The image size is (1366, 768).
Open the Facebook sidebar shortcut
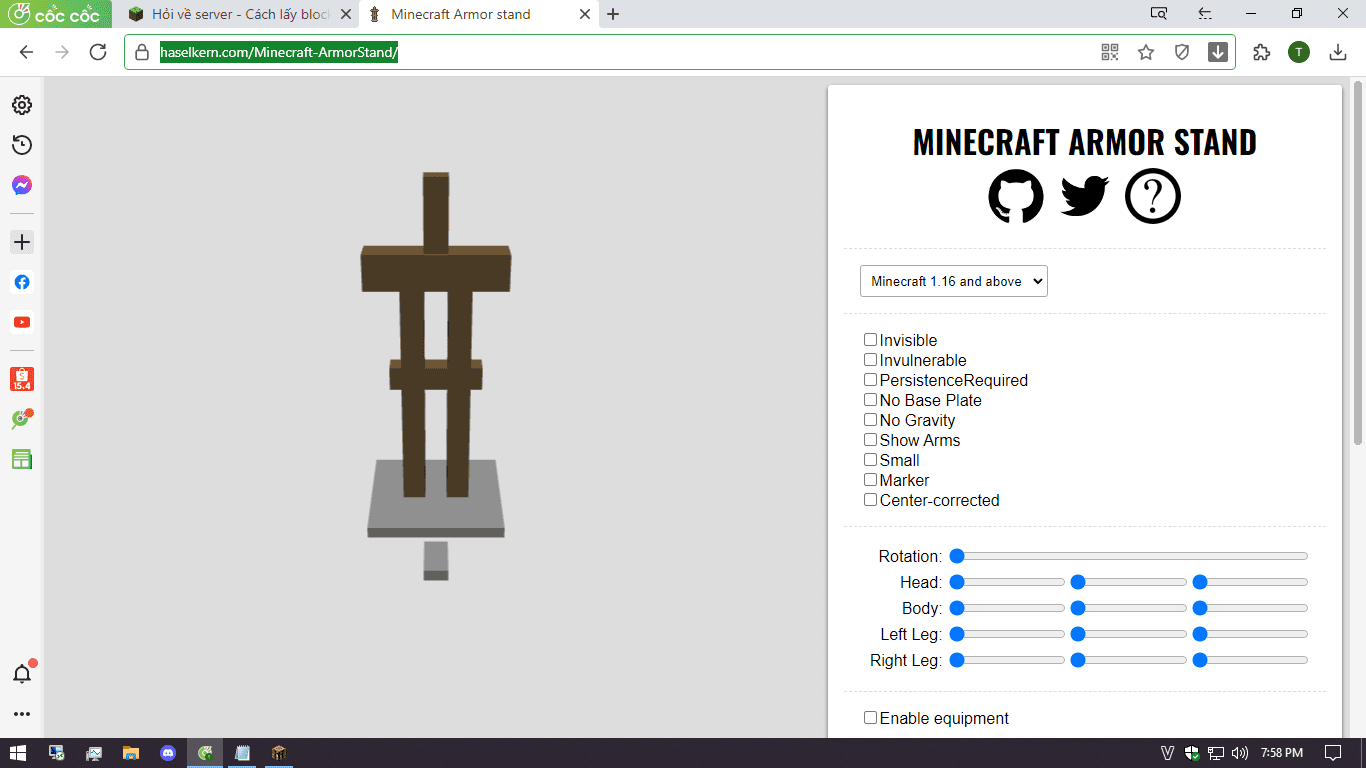tap(22, 282)
